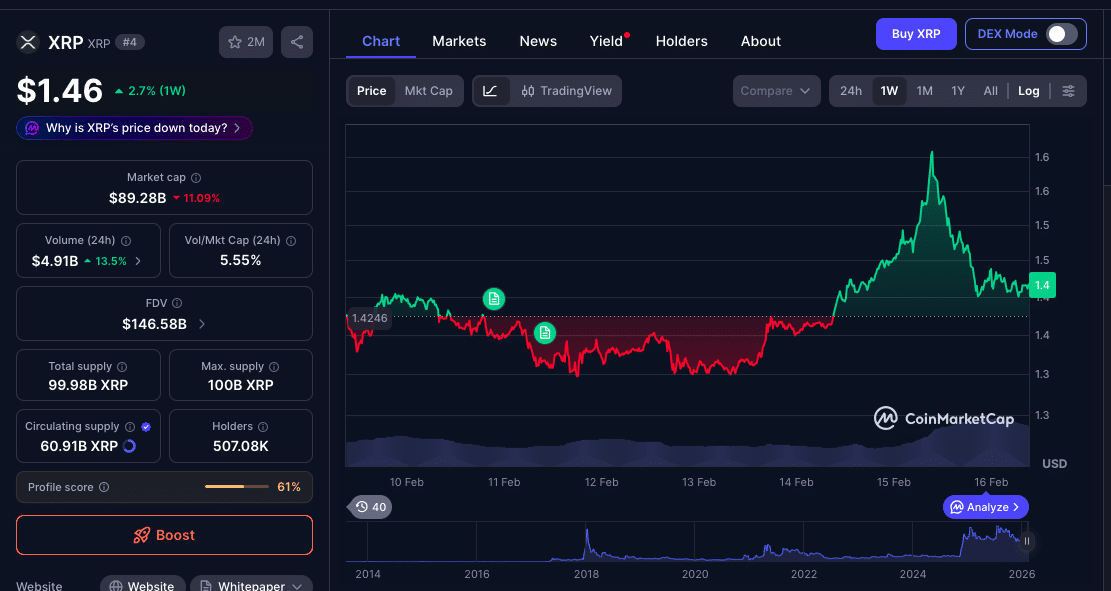Toggle DEX Mode switch

point(1062,34)
